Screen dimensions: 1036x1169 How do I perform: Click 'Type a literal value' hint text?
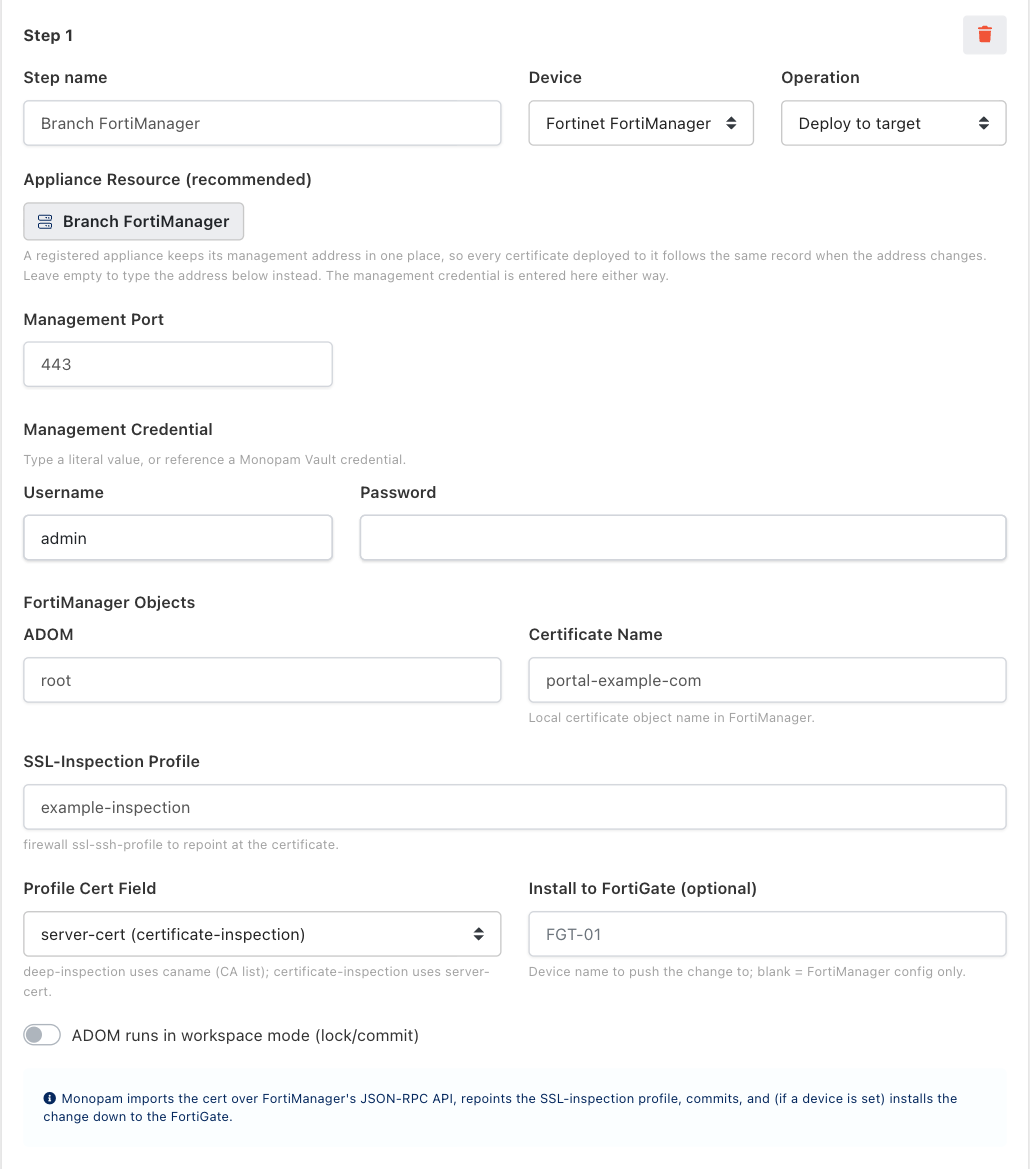(215, 459)
